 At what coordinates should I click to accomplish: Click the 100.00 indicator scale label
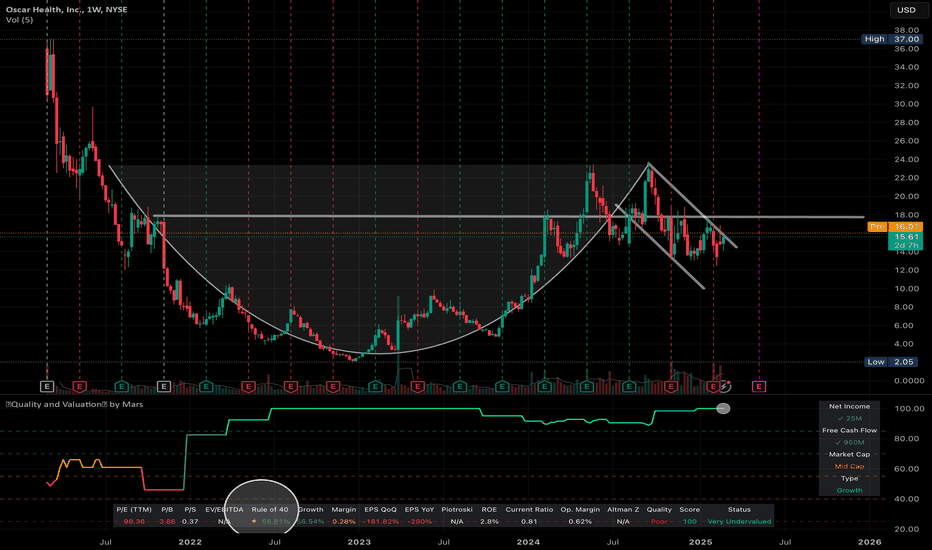click(909, 408)
